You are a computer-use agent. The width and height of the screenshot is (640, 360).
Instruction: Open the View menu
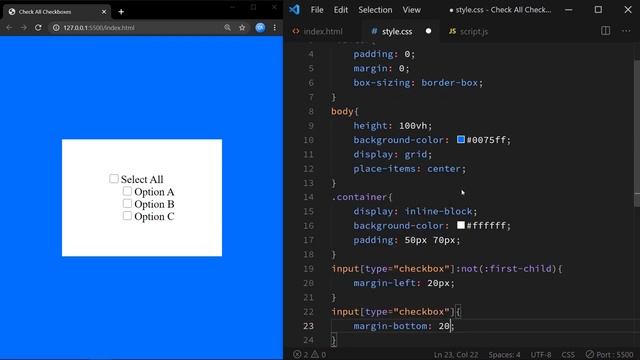[x=411, y=10]
